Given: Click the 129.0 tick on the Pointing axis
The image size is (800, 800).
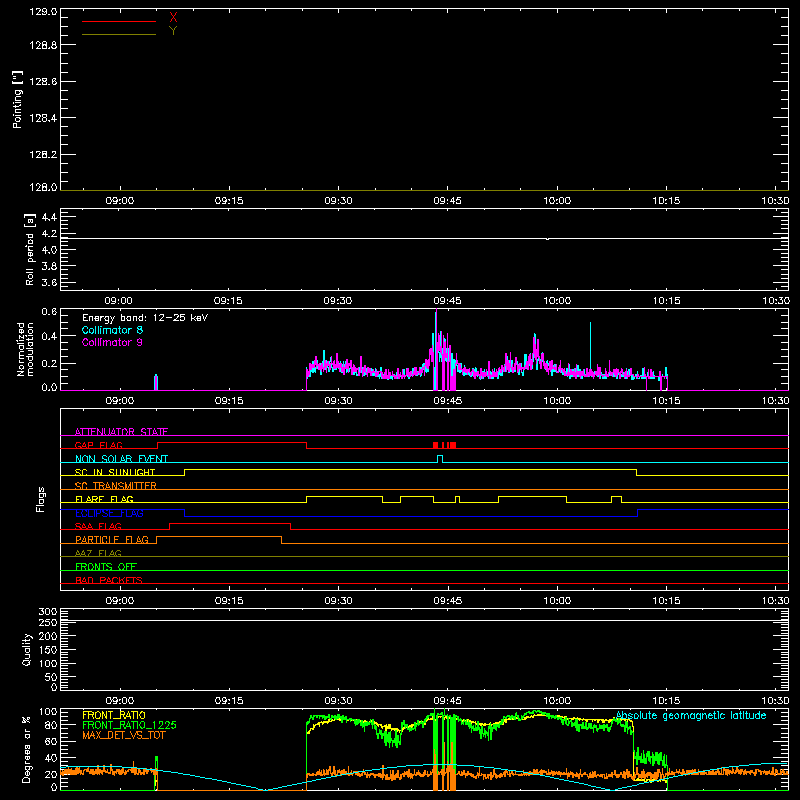Looking at the screenshot, I should tap(43, 12).
